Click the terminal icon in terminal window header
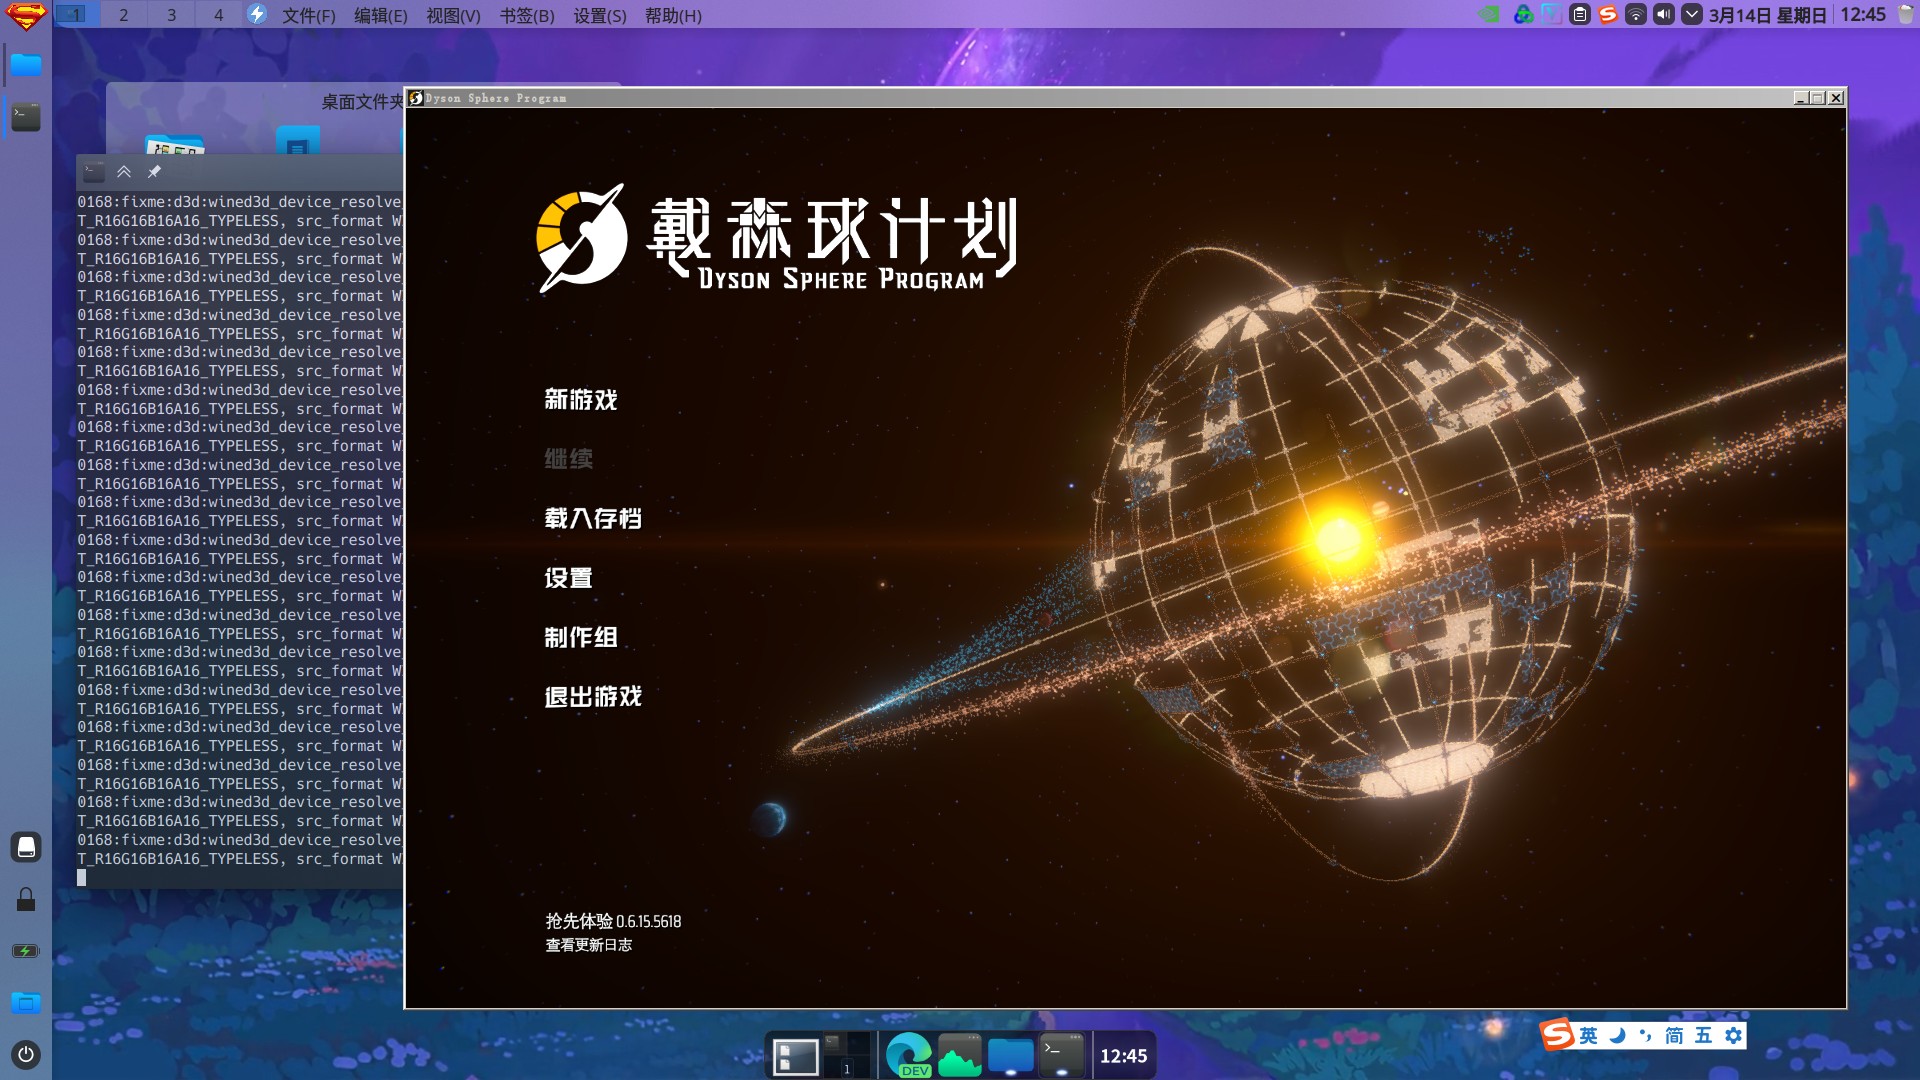Screen dimensions: 1920x1080 click(x=93, y=172)
